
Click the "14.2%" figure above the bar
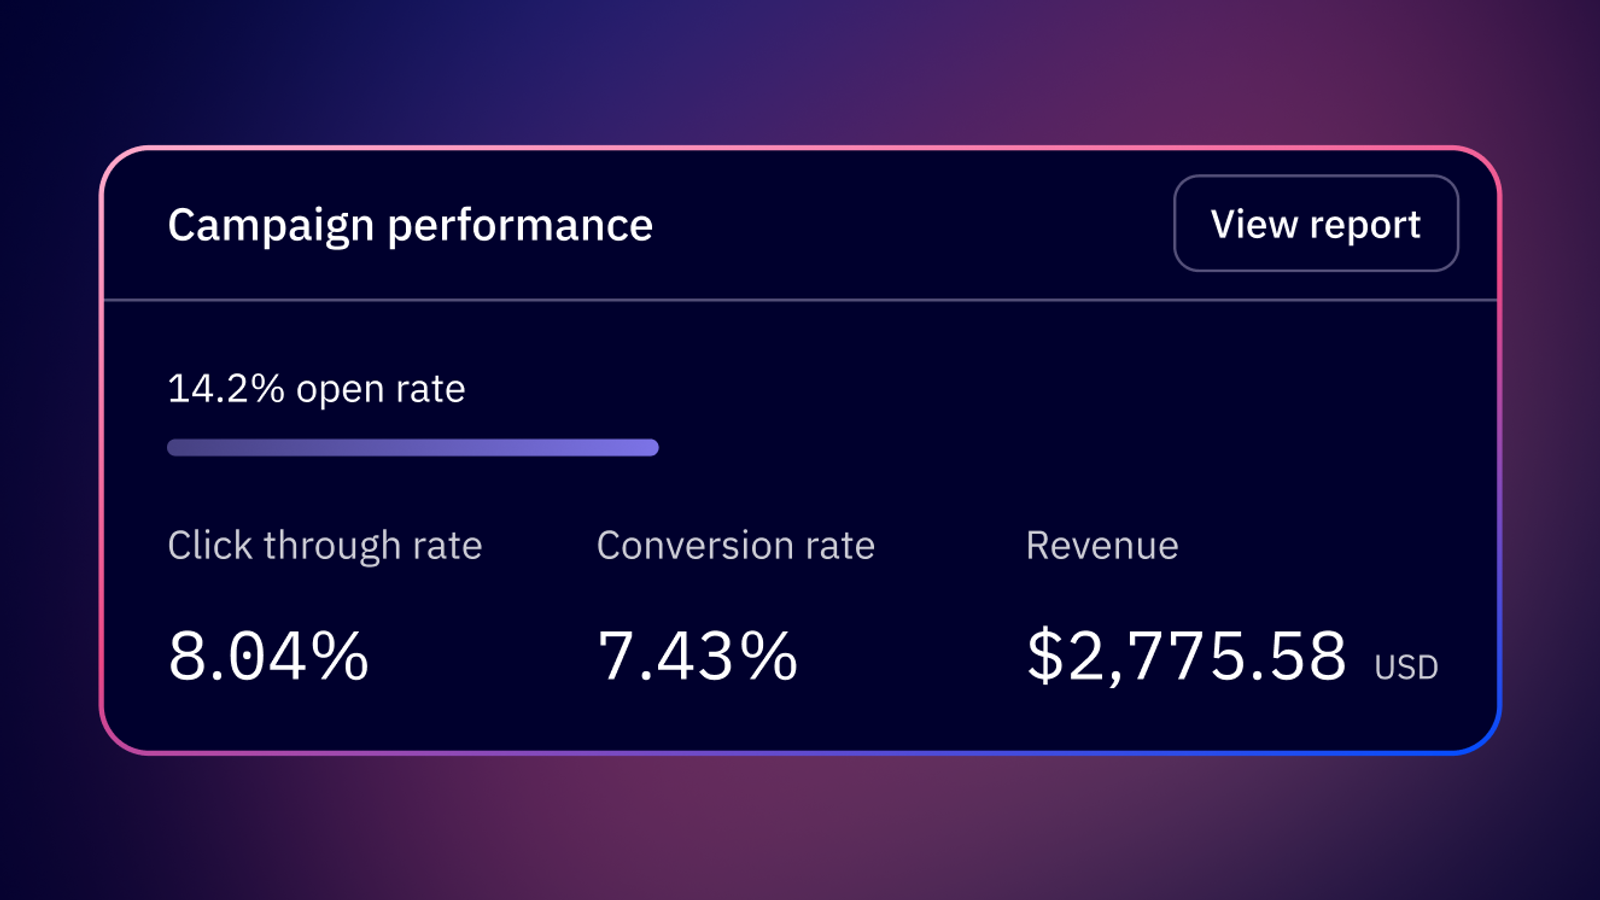[x=226, y=389]
